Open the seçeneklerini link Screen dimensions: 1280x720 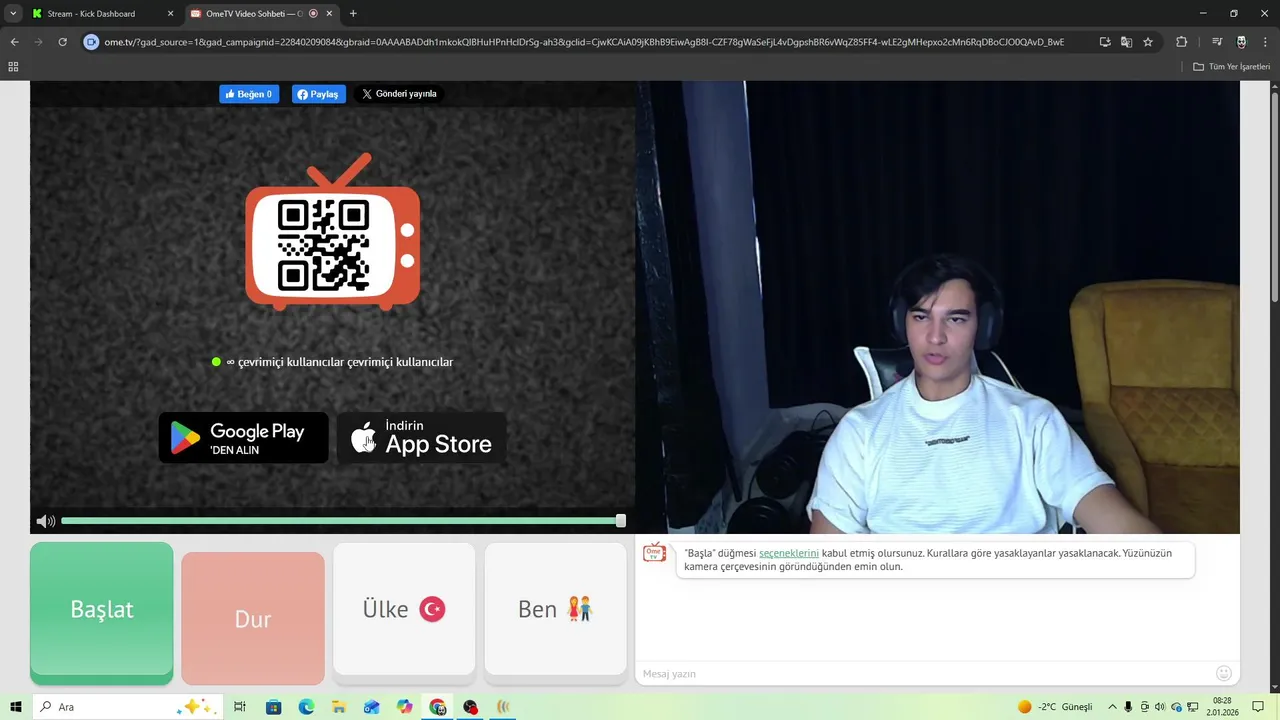[x=789, y=553]
